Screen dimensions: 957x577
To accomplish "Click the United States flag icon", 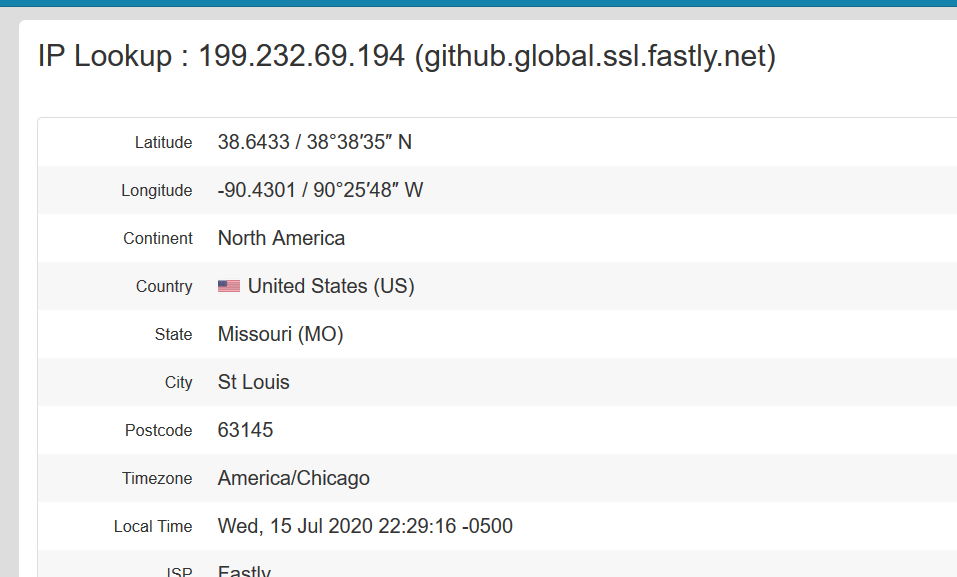I will (230, 286).
